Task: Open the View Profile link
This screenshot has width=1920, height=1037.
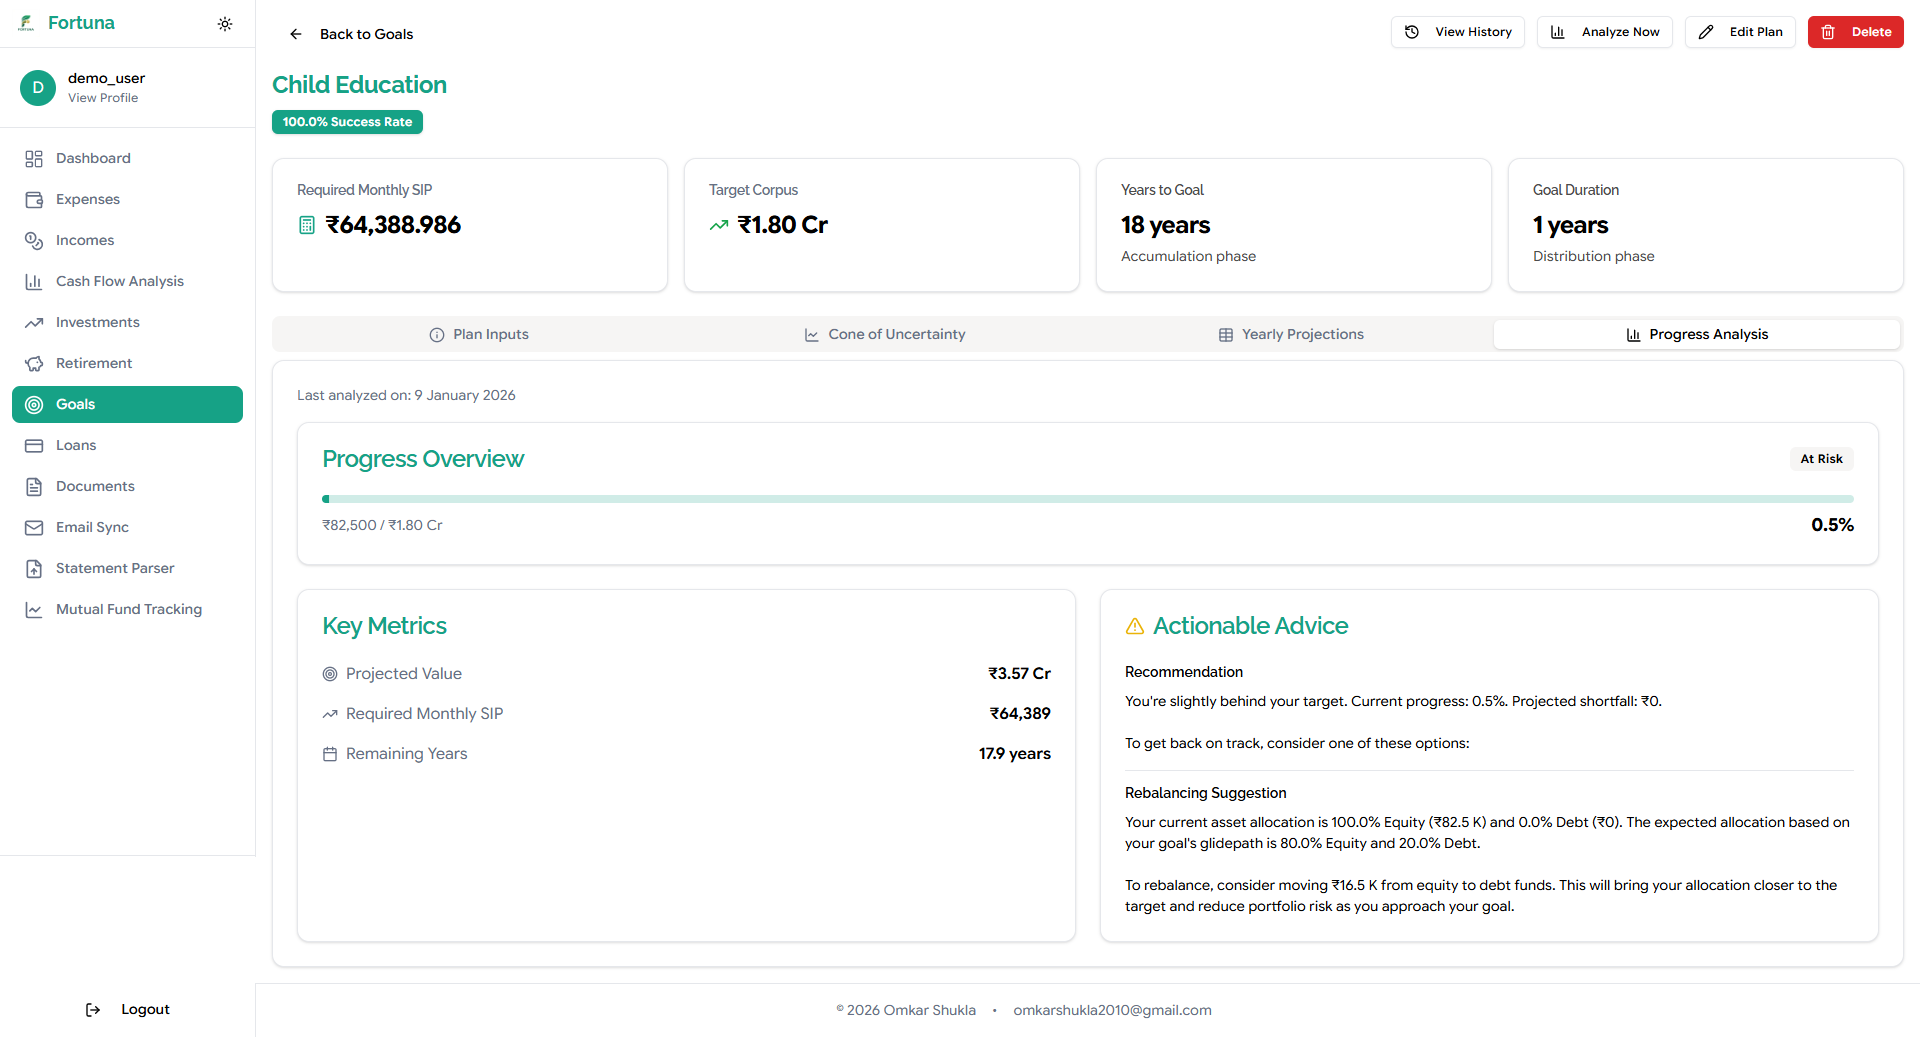Action: pyautogui.click(x=103, y=98)
